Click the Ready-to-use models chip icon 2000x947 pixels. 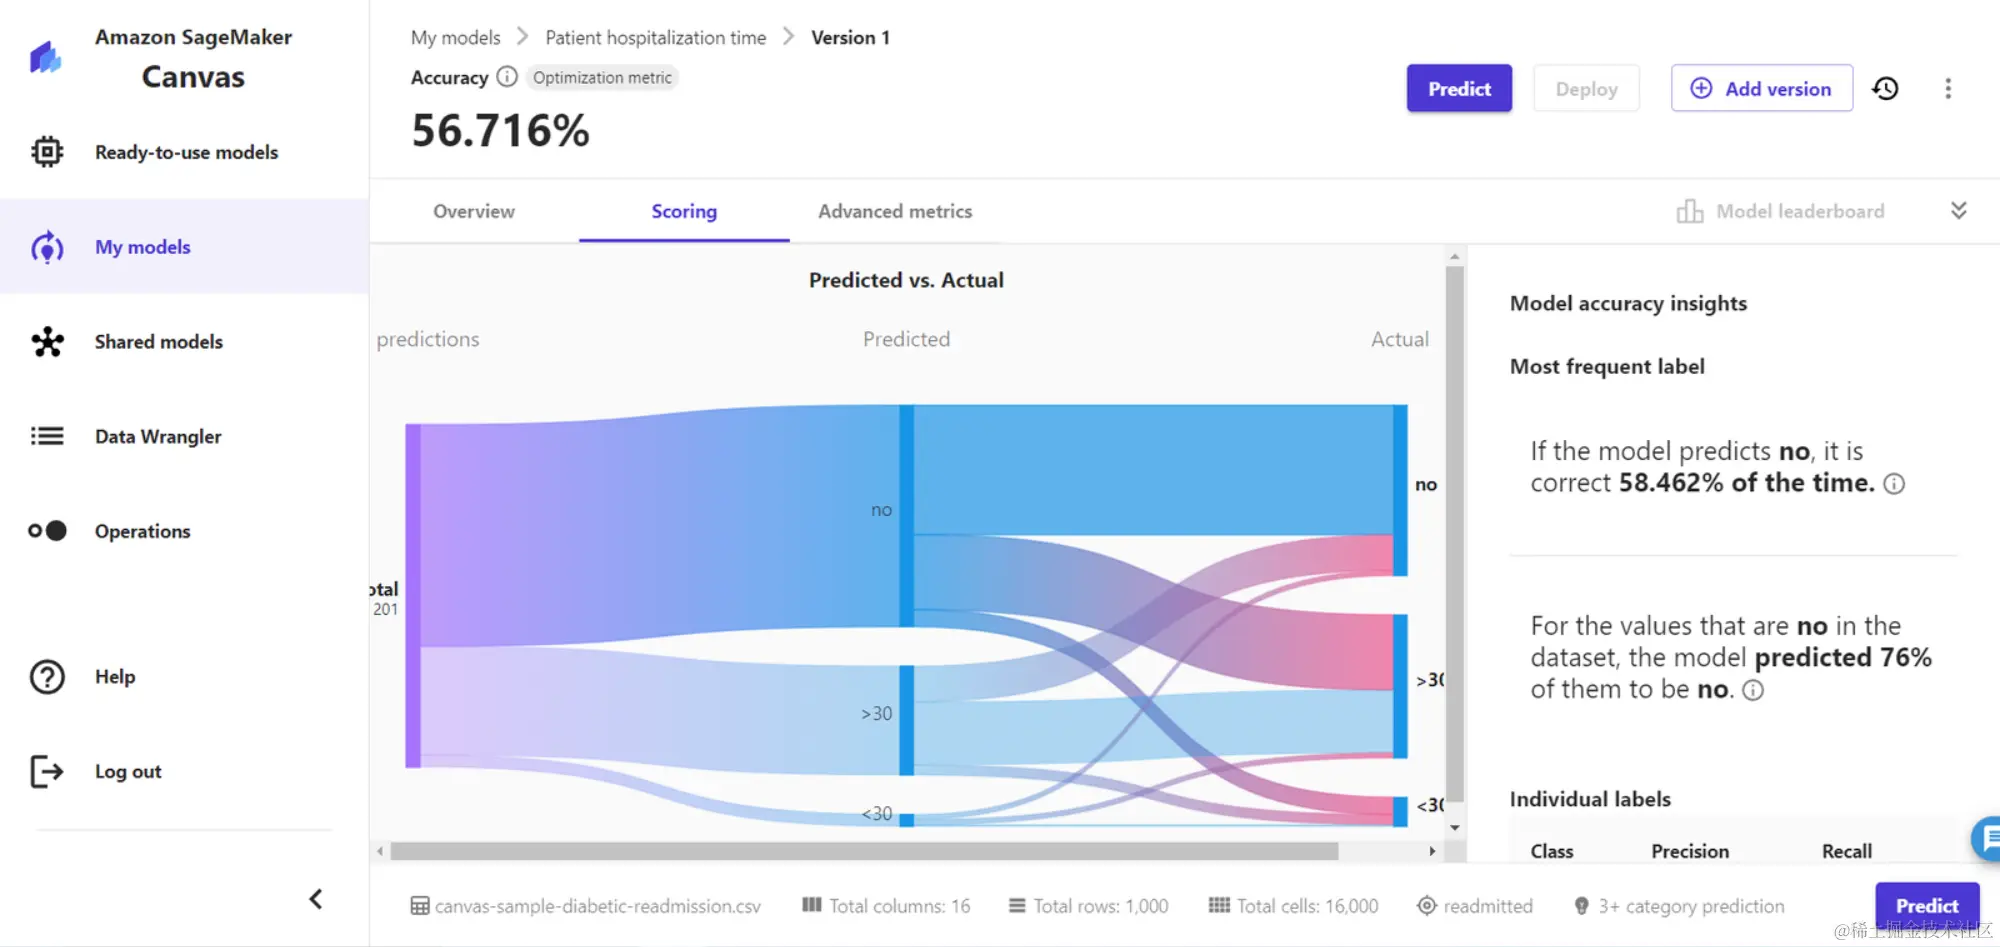pos(47,152)
